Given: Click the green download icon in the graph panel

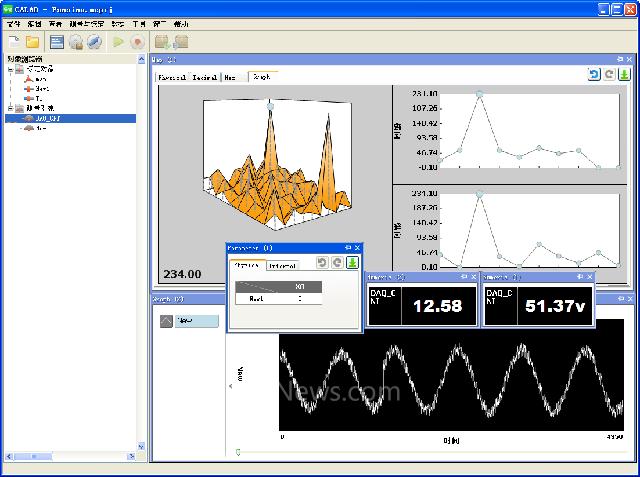Looking at the screenshot, I should tap(624, 75).
